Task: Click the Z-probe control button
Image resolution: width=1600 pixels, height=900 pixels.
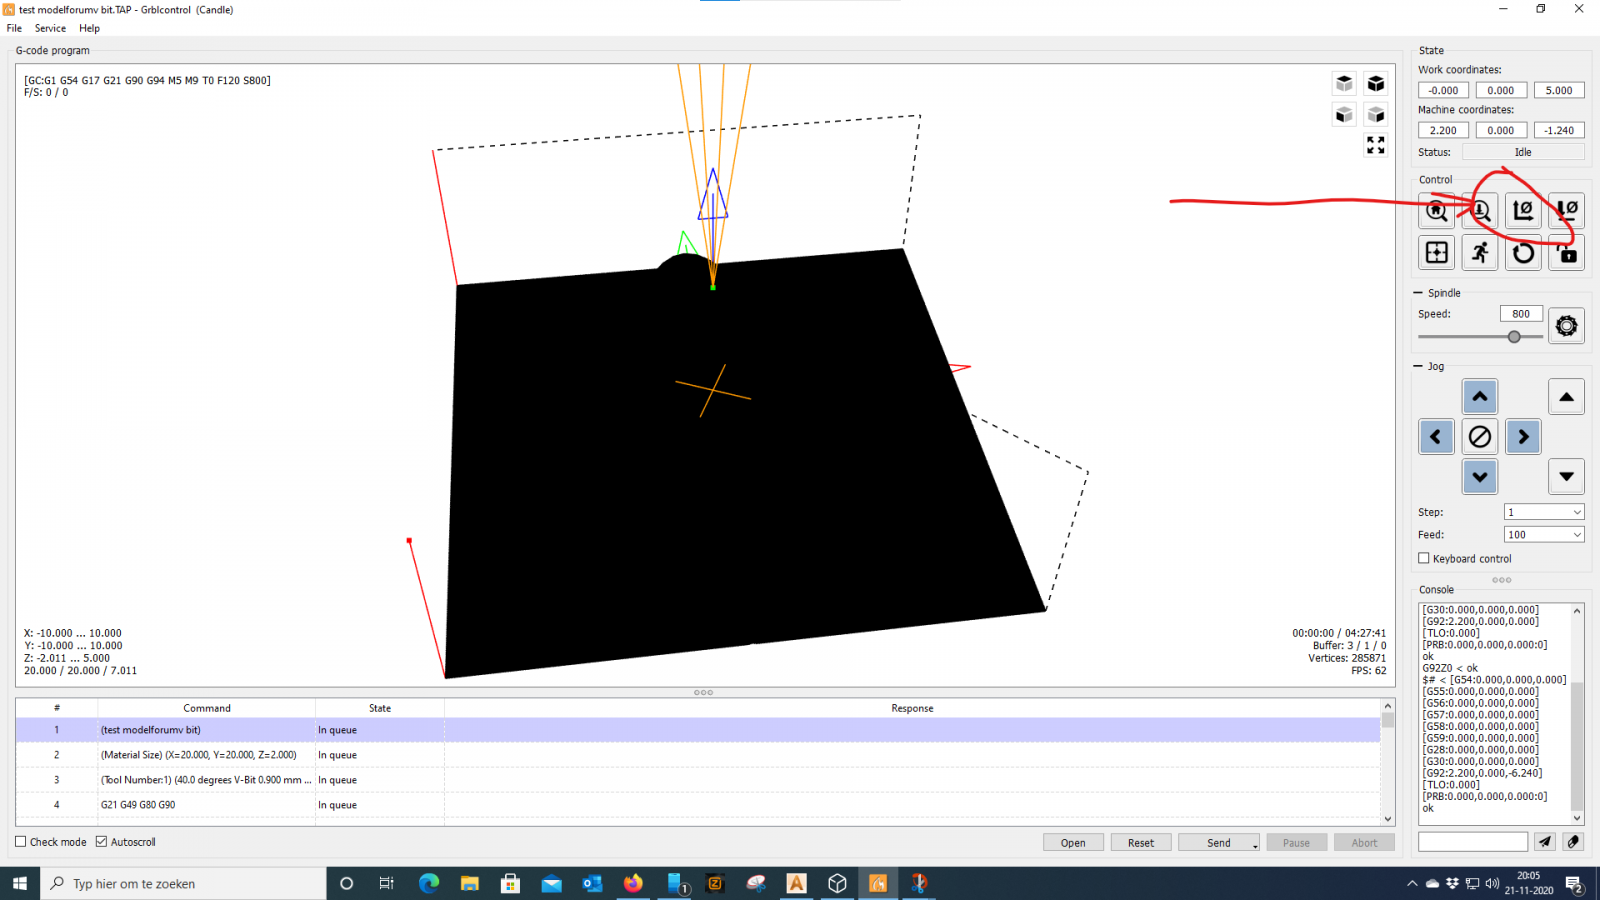Action: tap(1480, 211)
